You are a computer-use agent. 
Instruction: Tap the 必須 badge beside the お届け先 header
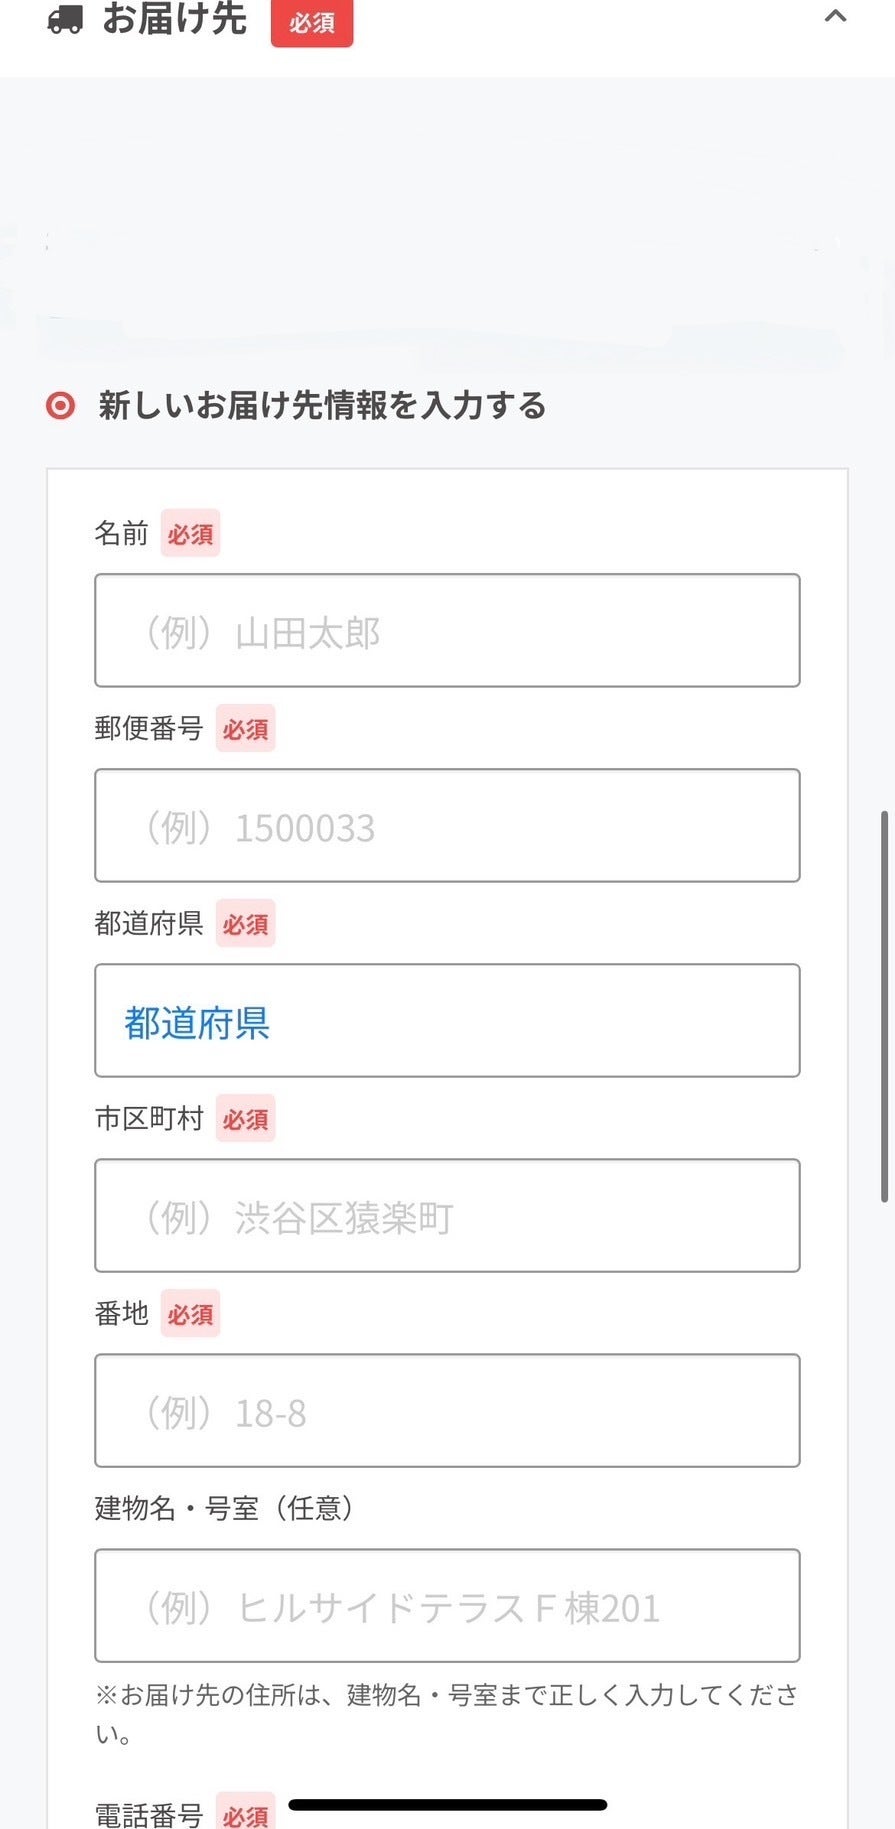[311, 22]
